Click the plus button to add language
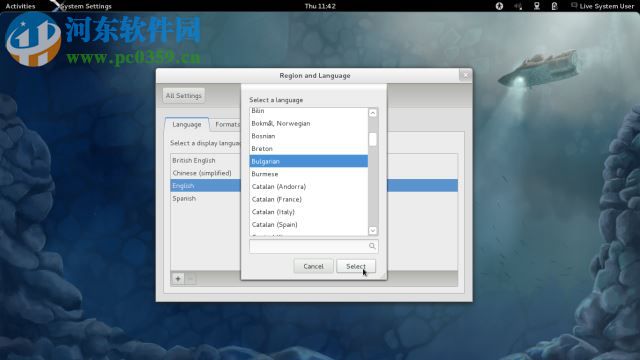640x360 pixels. (178, 279)
